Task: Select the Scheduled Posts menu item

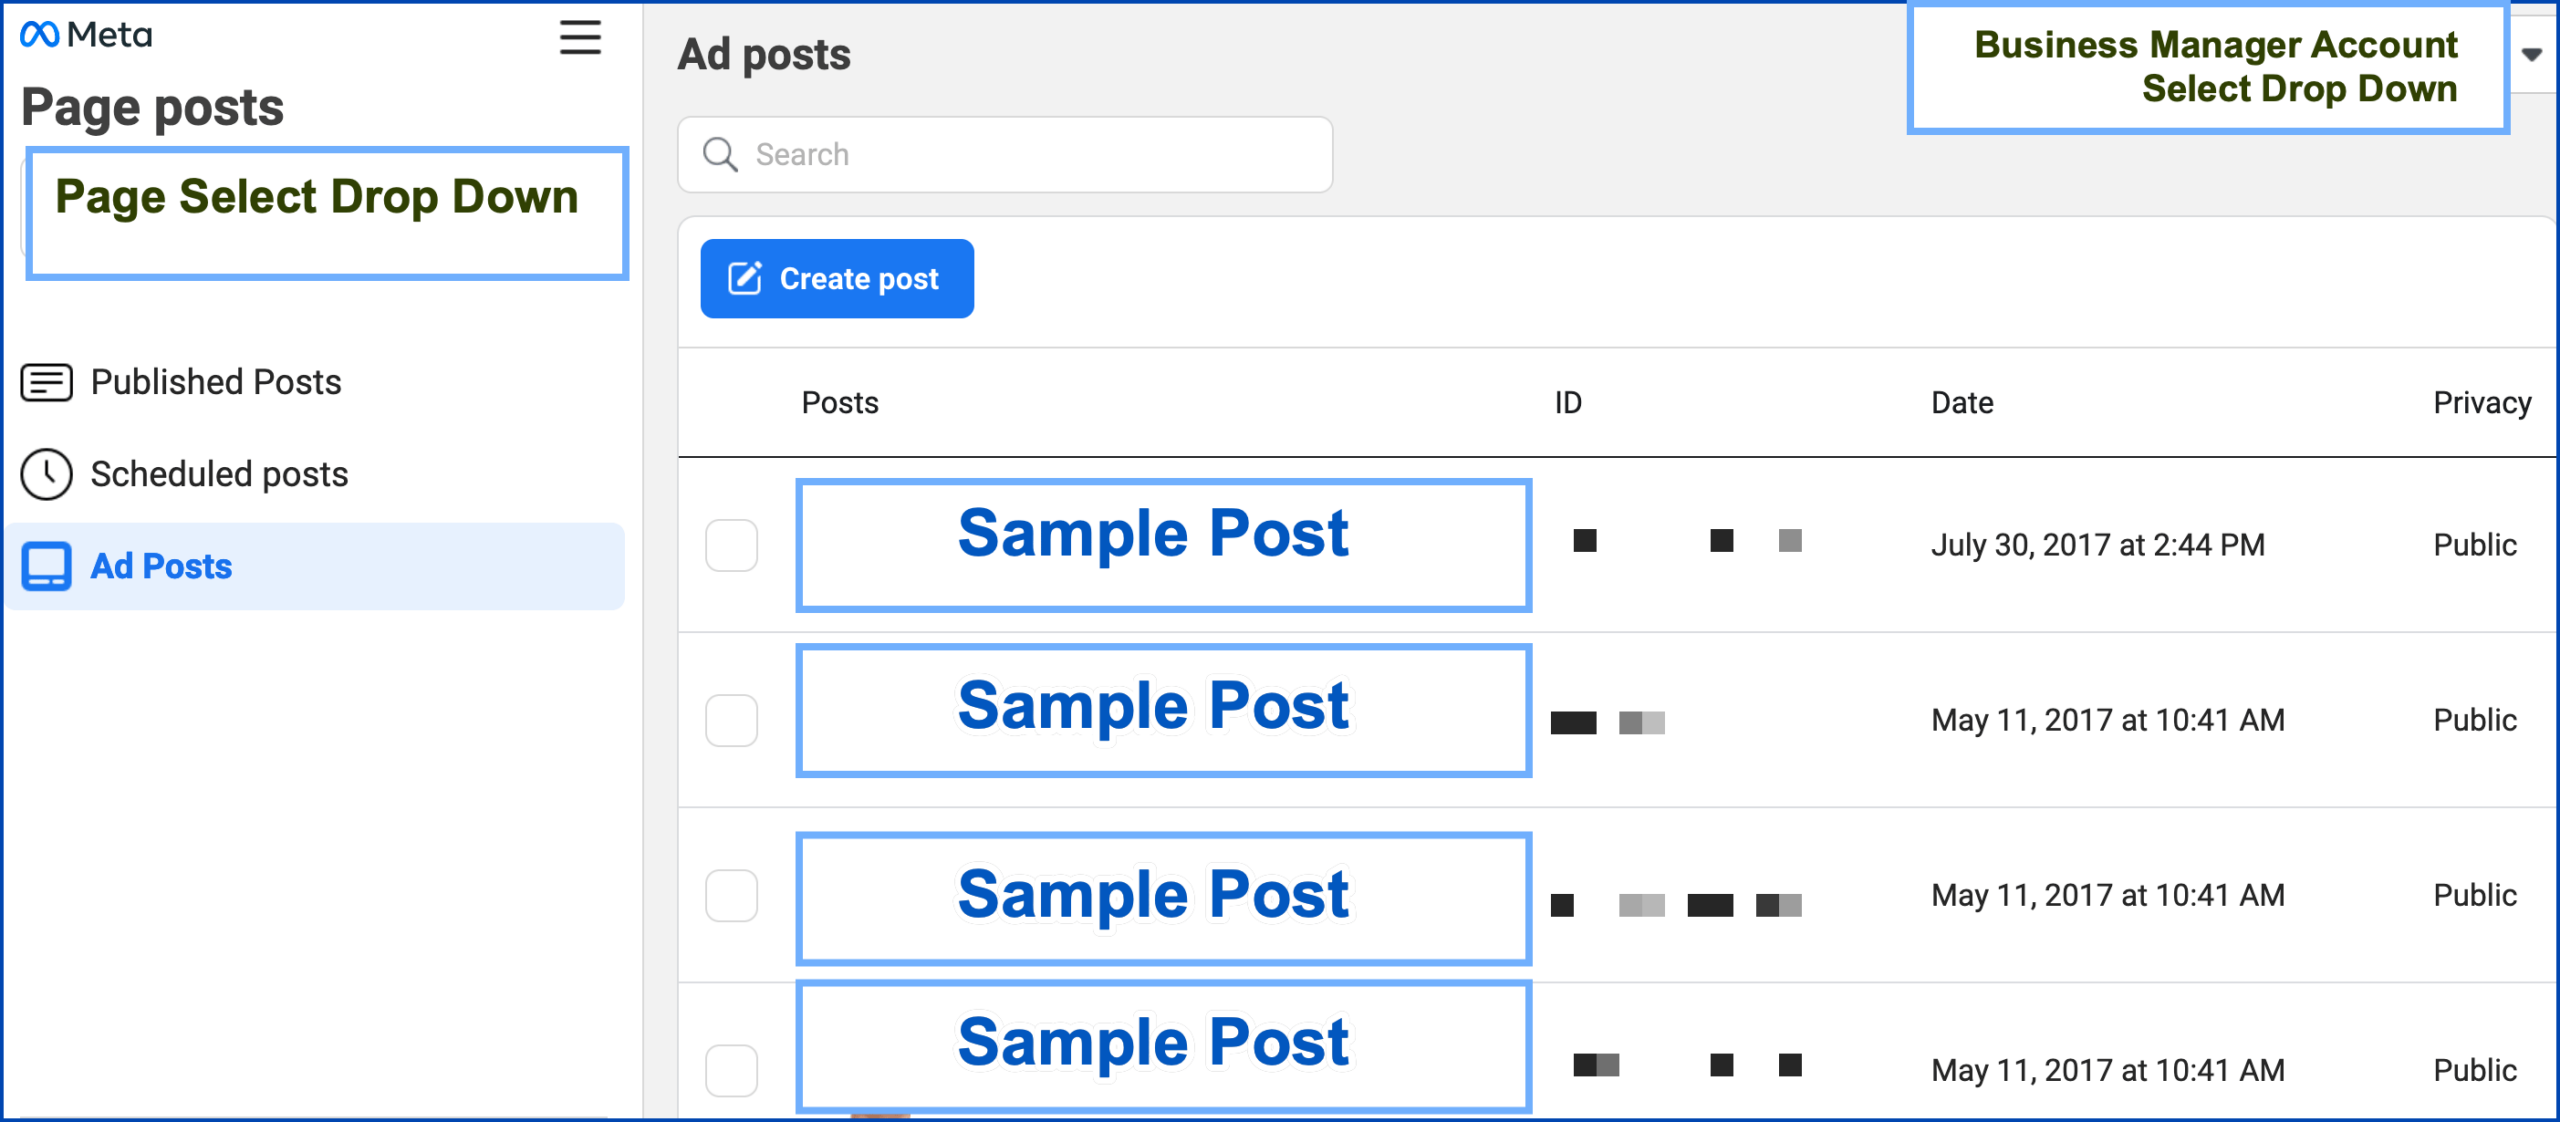Action: coord(220,474)
